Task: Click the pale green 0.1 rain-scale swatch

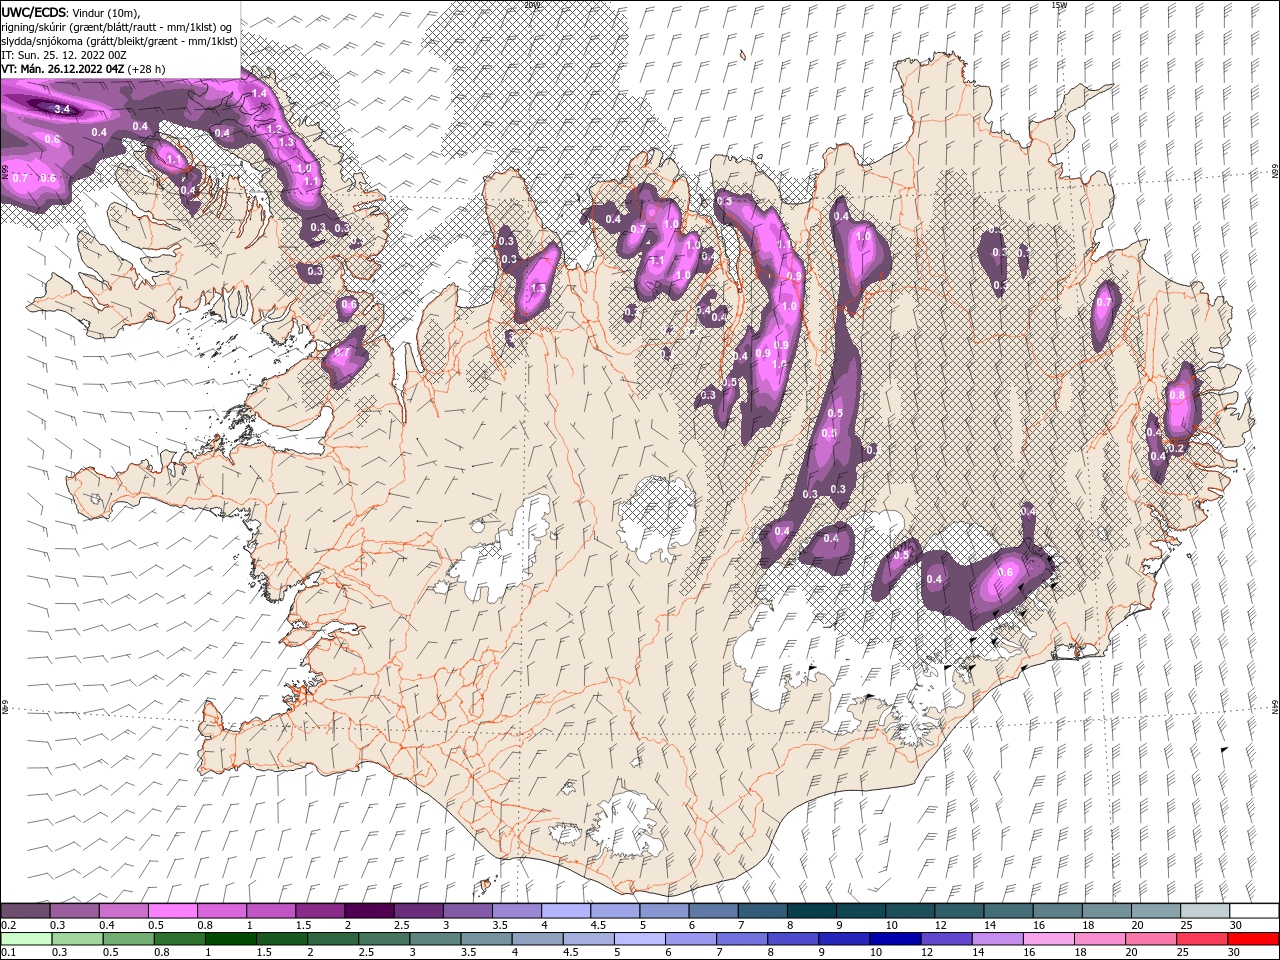Action: point(25,939)
